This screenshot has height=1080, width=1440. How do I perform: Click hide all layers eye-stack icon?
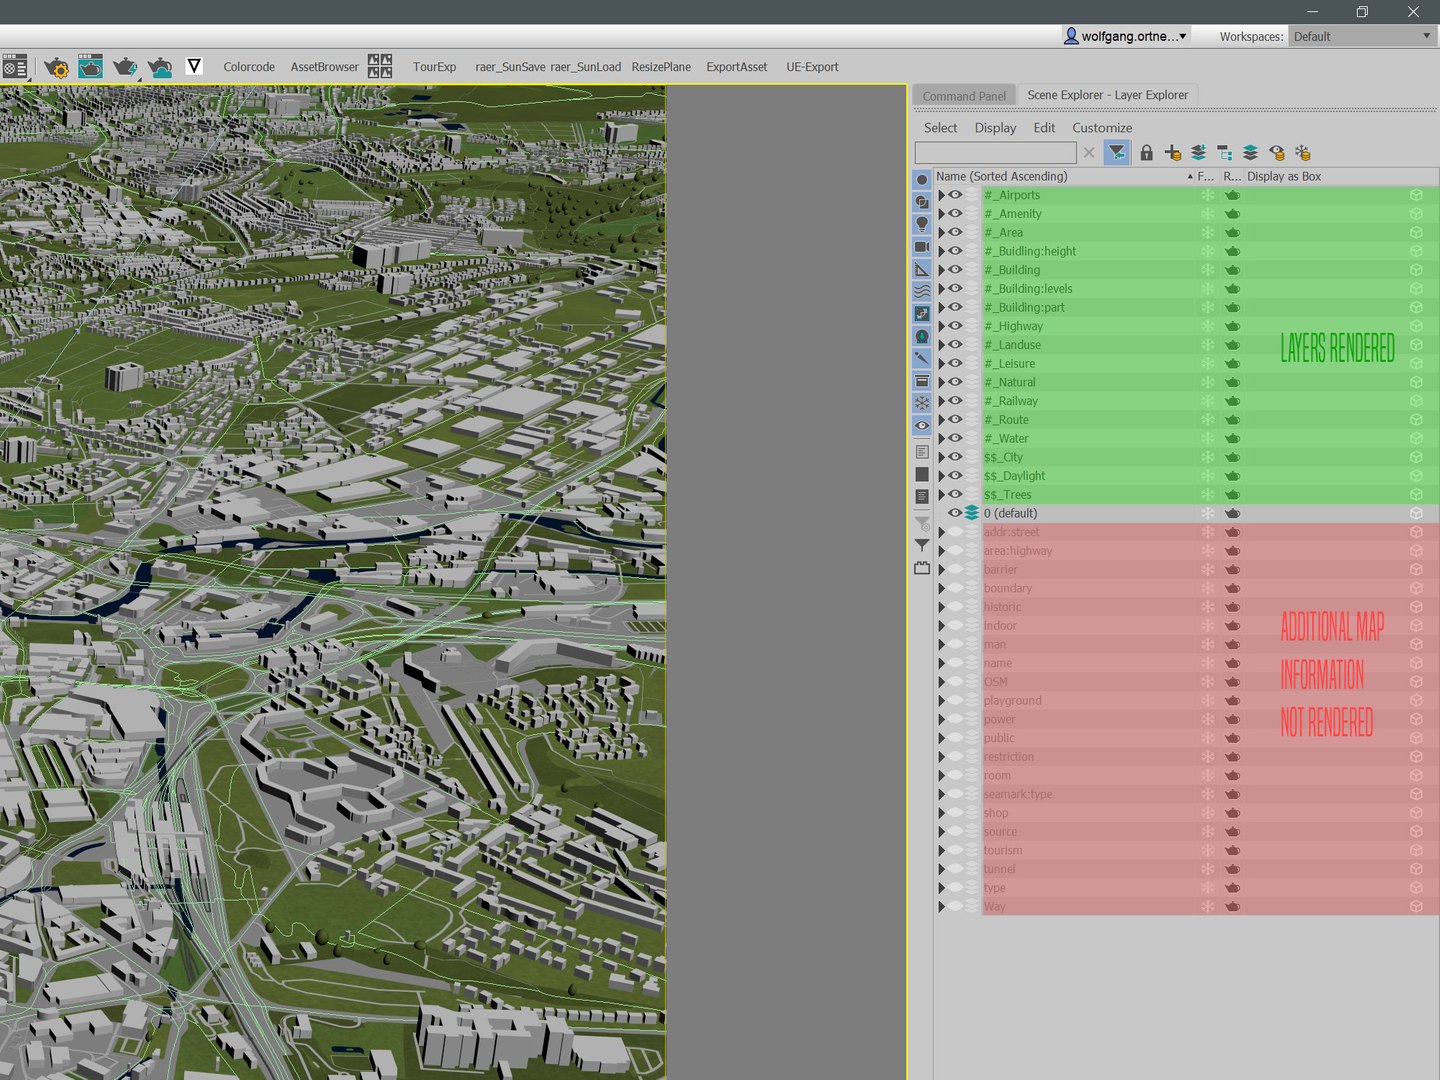(1276, 152)
